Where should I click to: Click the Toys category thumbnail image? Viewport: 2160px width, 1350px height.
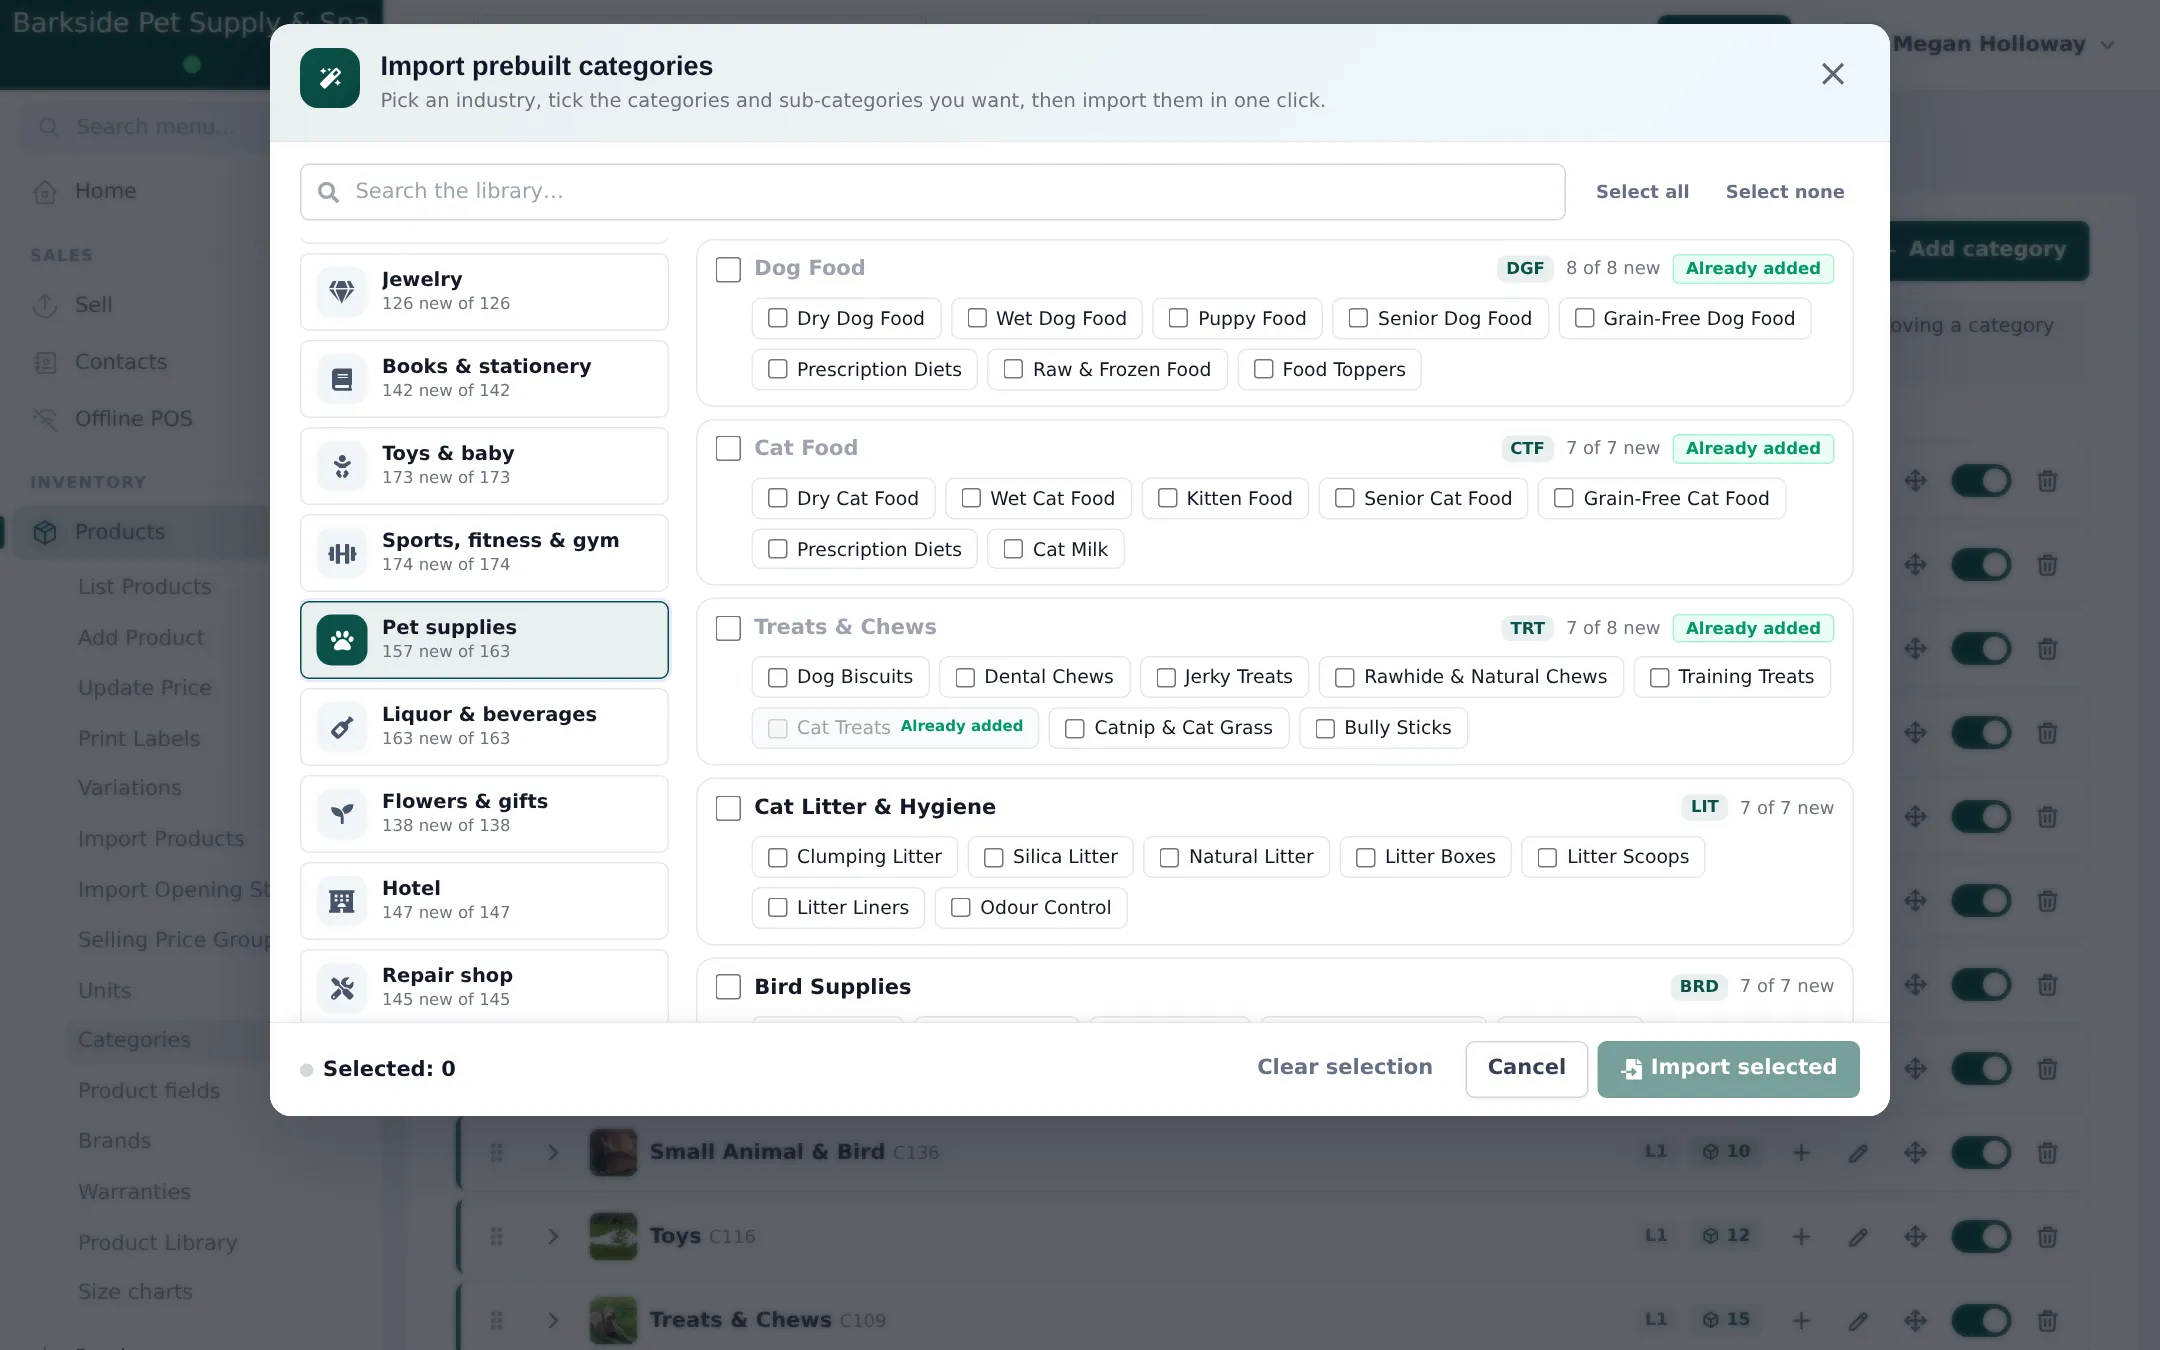(x=613, y=1237)
